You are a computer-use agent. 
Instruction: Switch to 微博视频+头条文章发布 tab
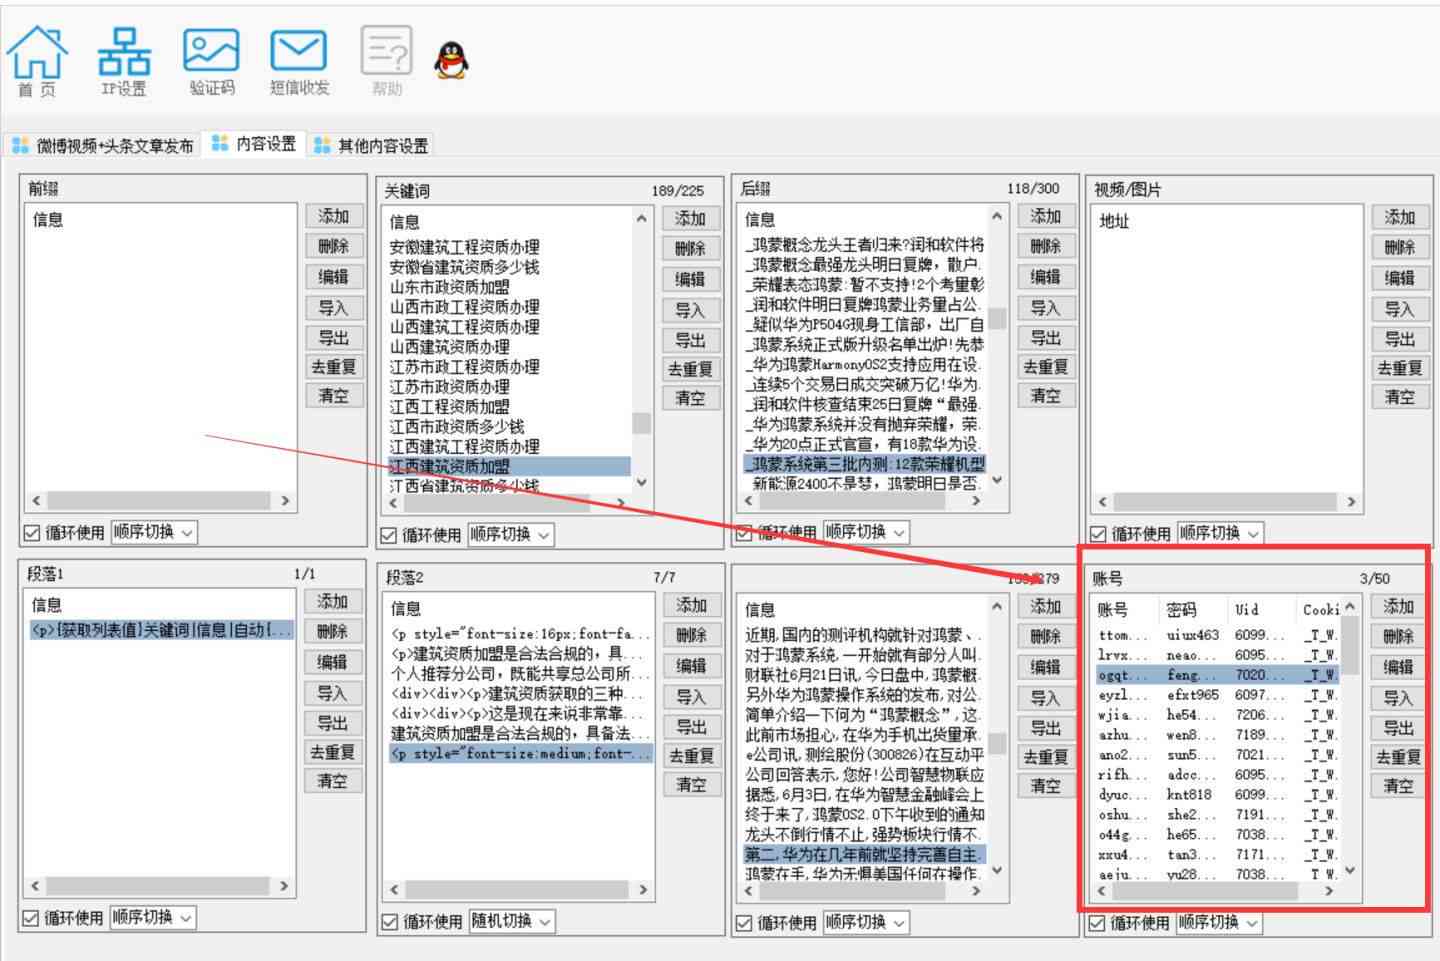(x=103, y=146)
